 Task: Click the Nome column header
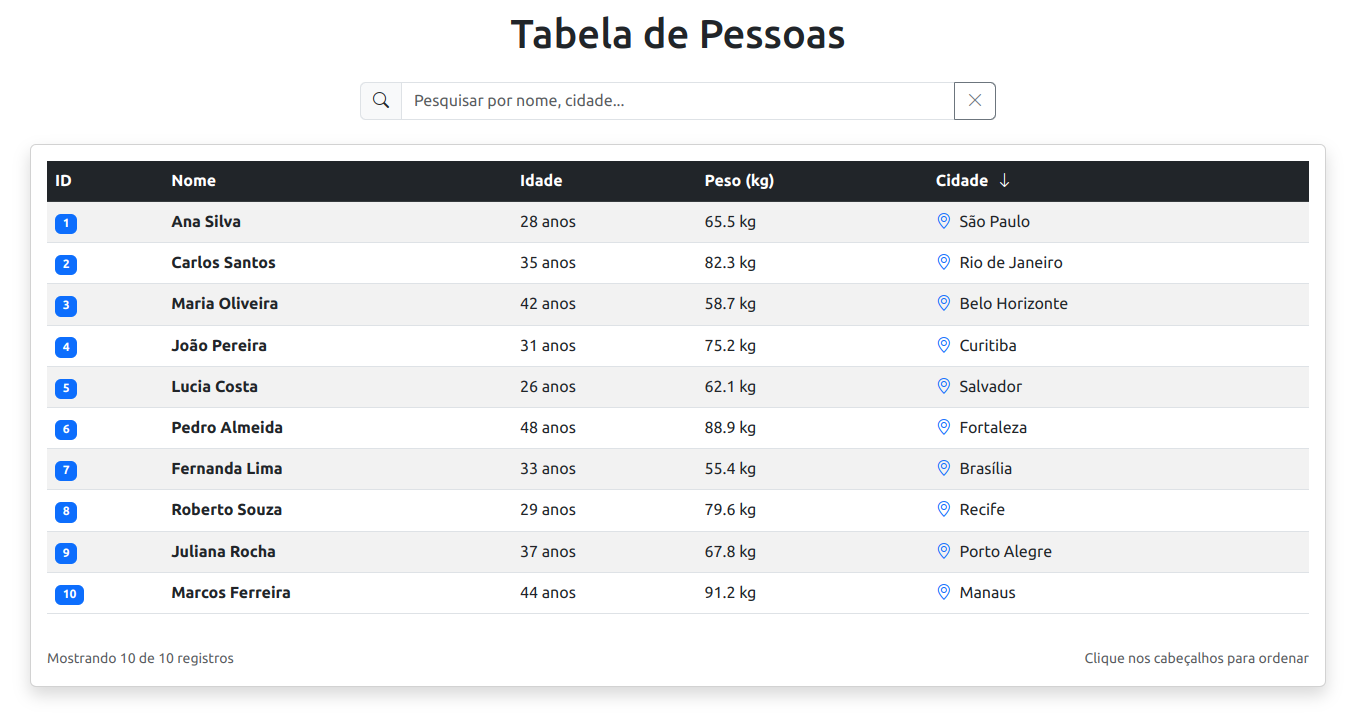tap(193, 181)
